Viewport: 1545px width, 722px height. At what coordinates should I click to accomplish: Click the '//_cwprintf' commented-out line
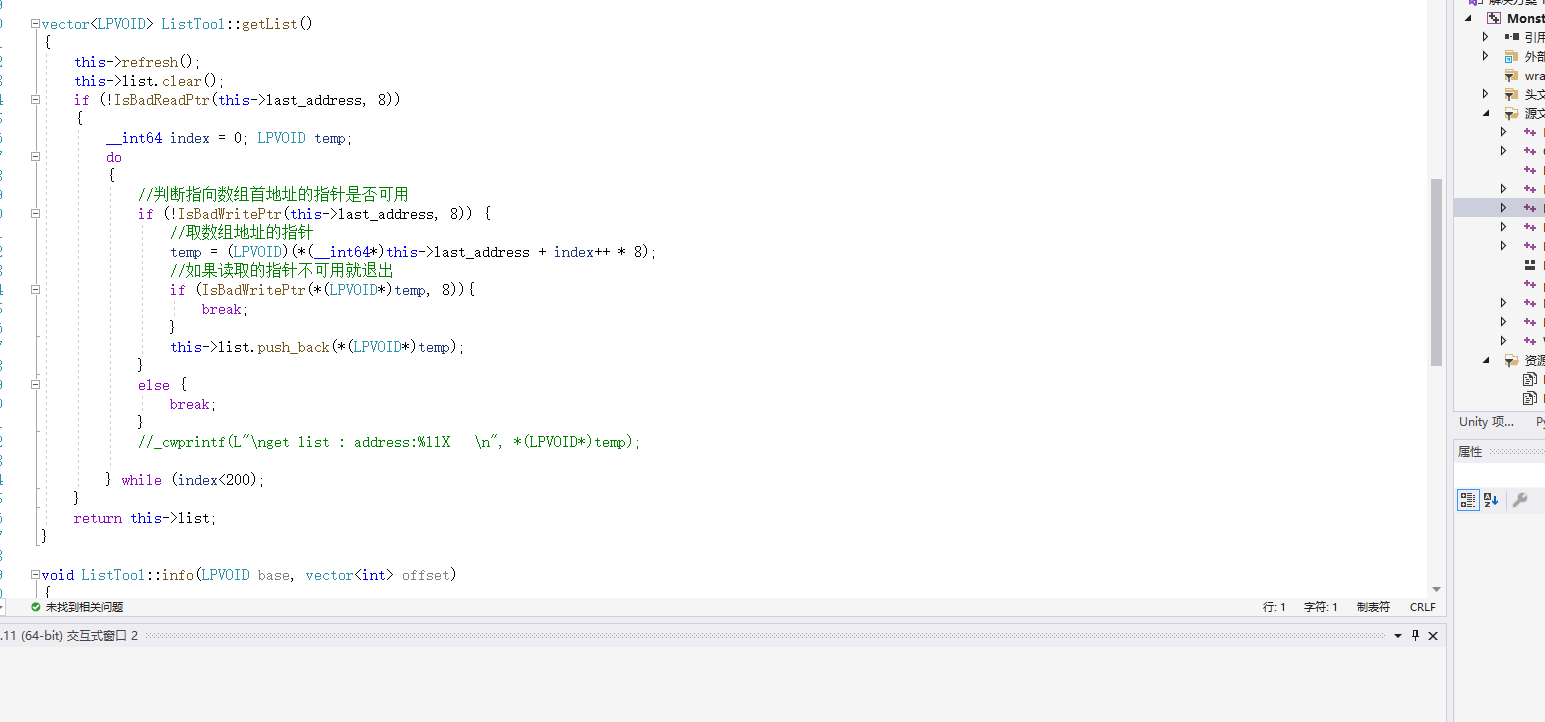click(x=388, y=442)
